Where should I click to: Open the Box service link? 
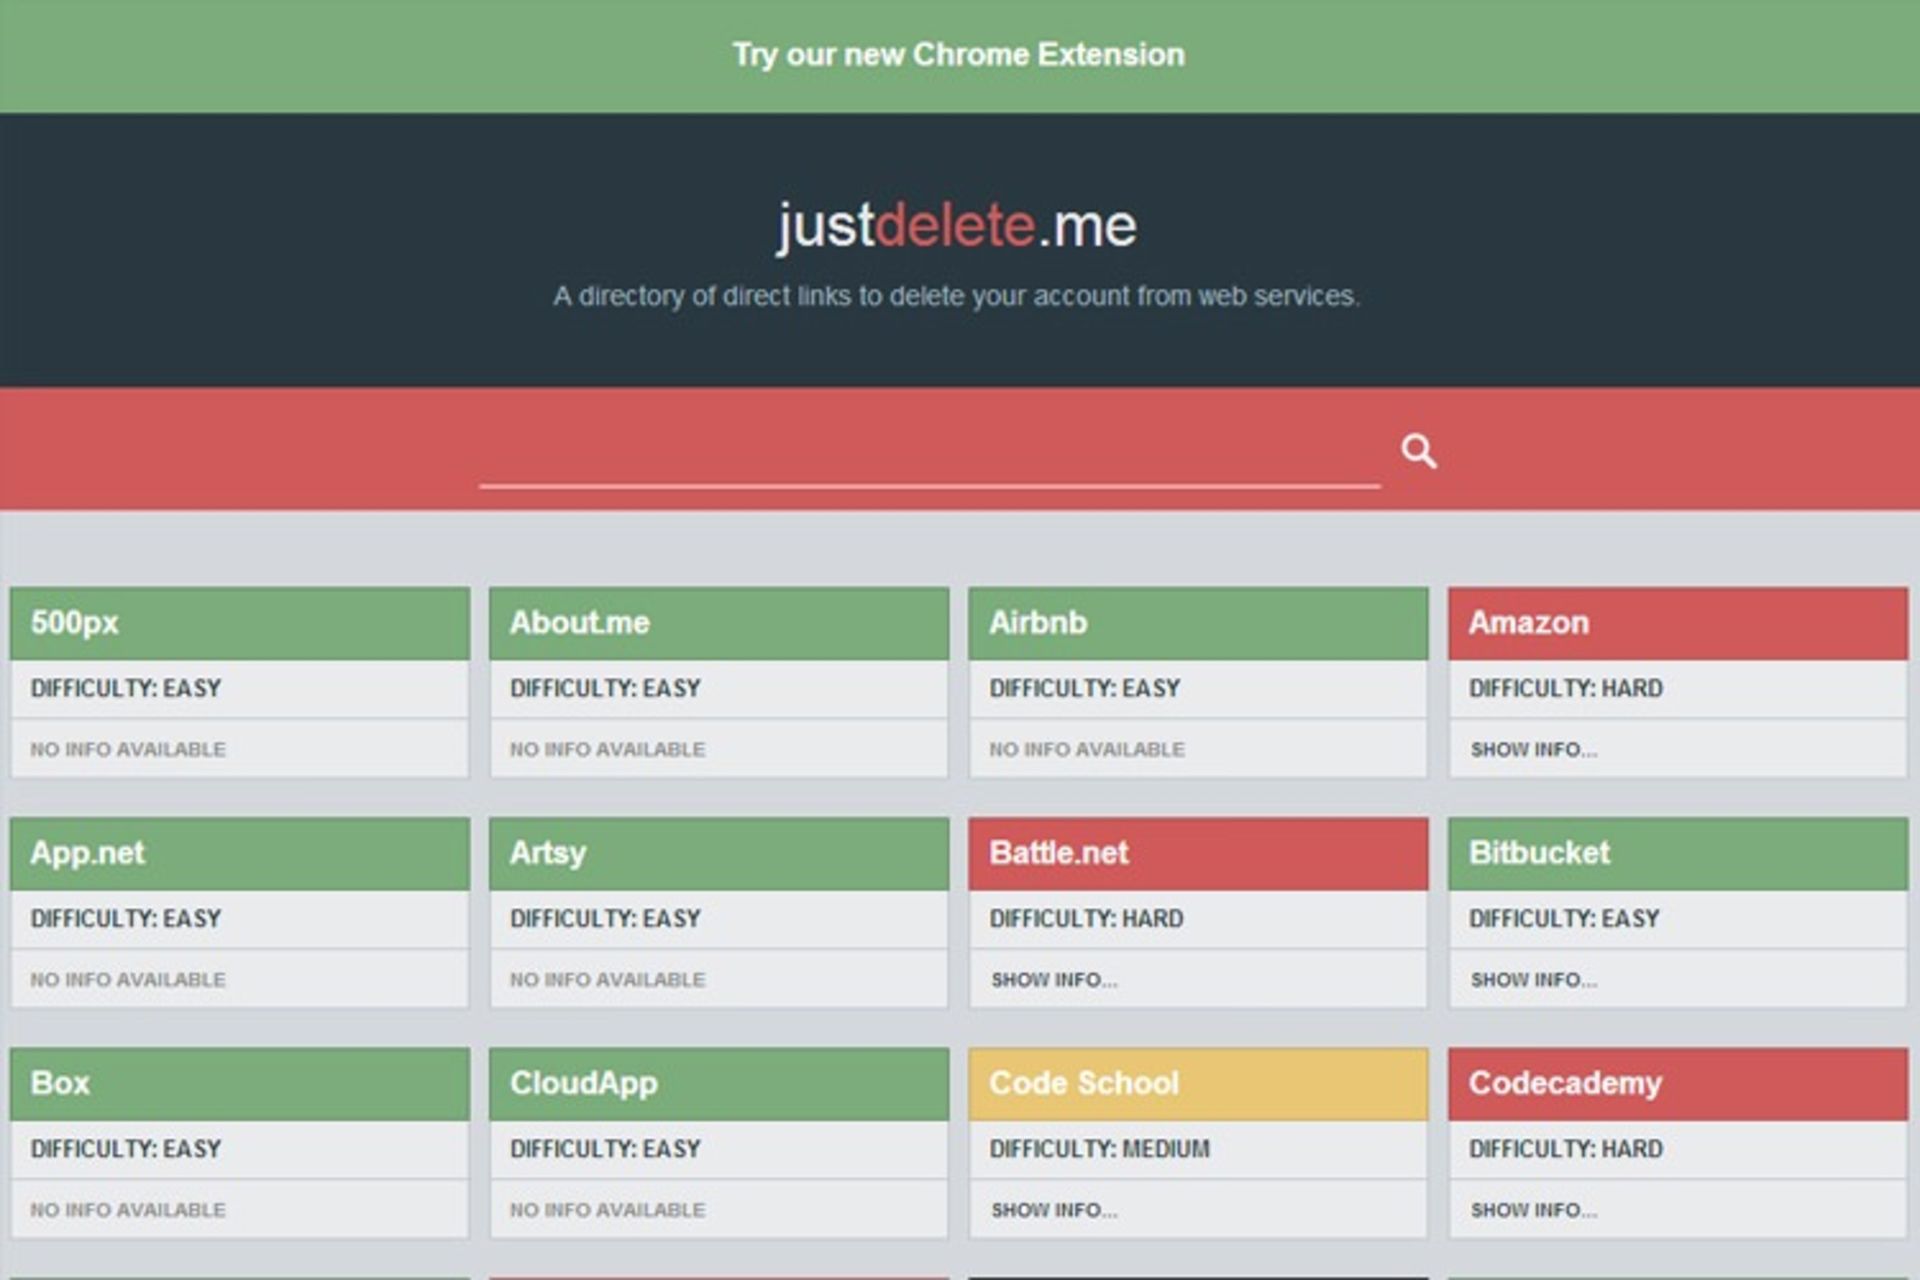point(240,1083)
